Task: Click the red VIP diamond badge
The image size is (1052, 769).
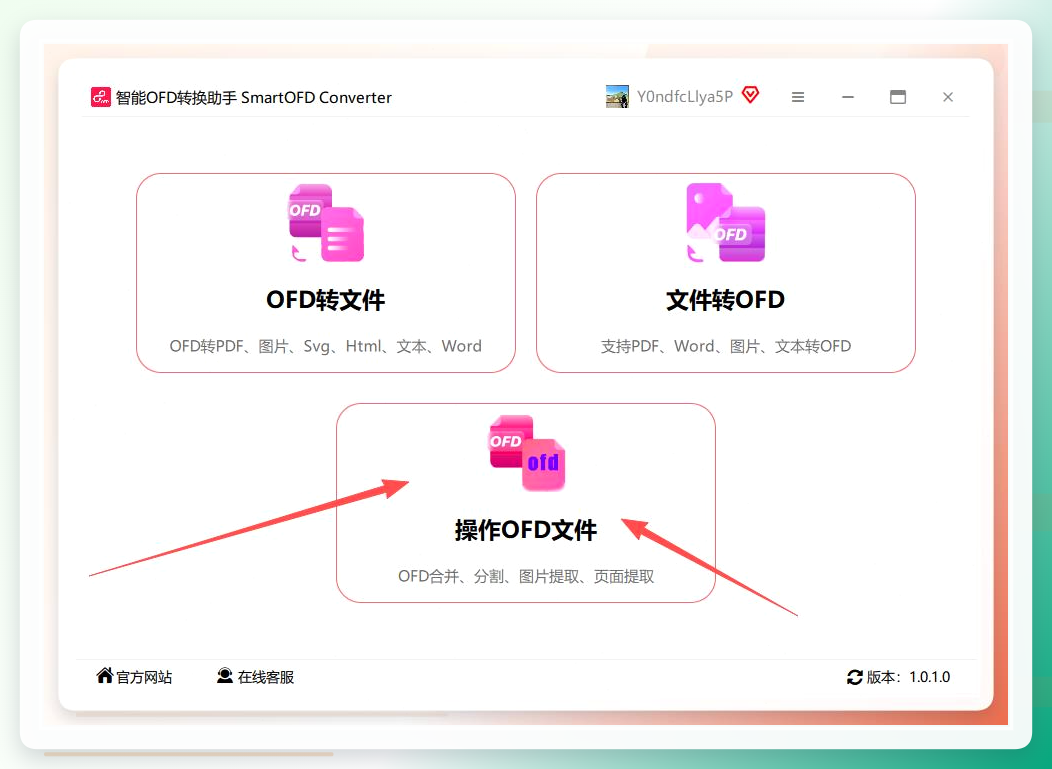Action: pyautogui.click(x=750, y=95)
